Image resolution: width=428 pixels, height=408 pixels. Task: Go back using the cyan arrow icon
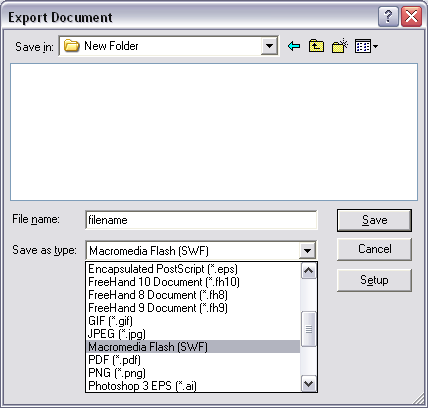pyautogui.click(x=294, y=46)
